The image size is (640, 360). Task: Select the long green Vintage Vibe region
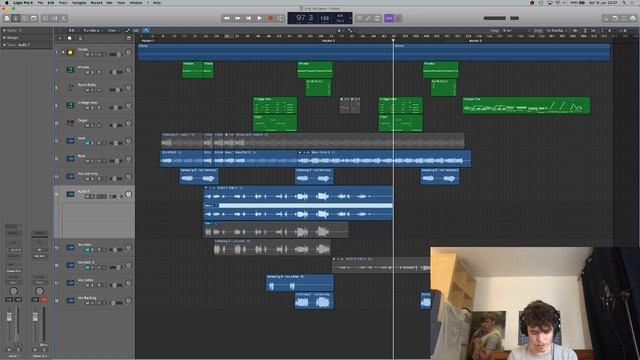526,105
